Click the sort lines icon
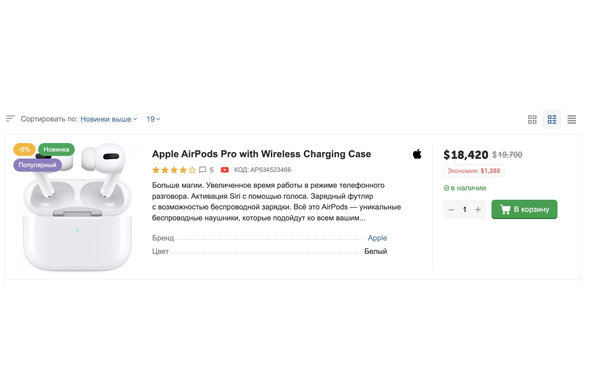The image size is (590, 391). (11, 119)
